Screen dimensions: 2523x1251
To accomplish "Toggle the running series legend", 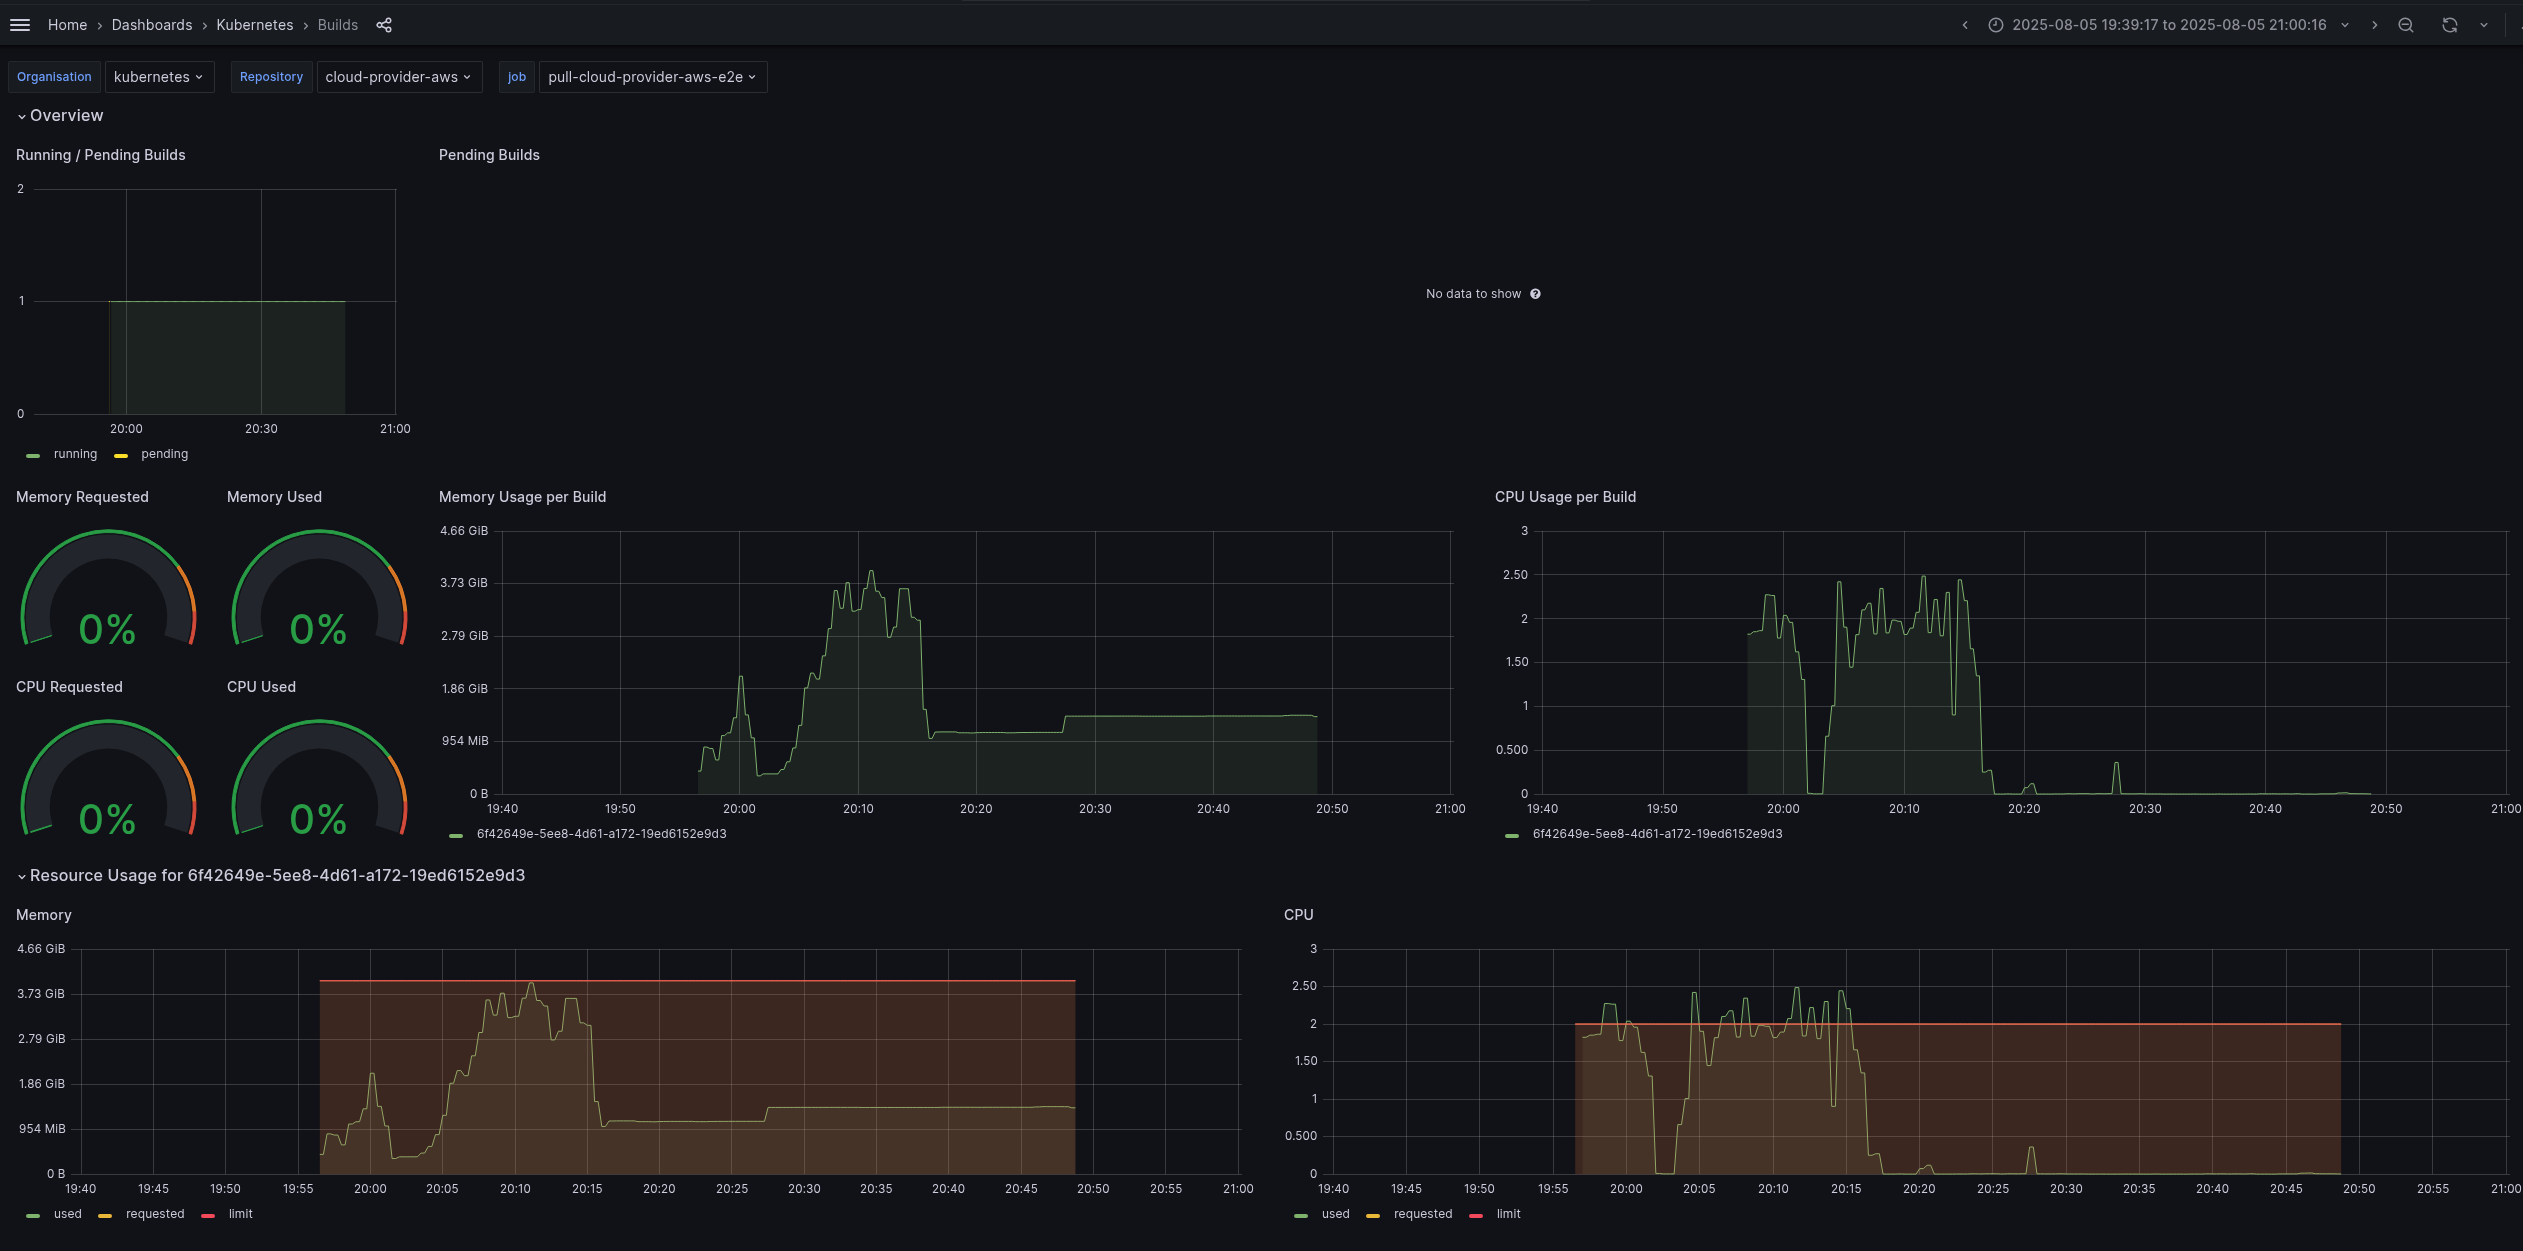I will (x=74, y=454).
